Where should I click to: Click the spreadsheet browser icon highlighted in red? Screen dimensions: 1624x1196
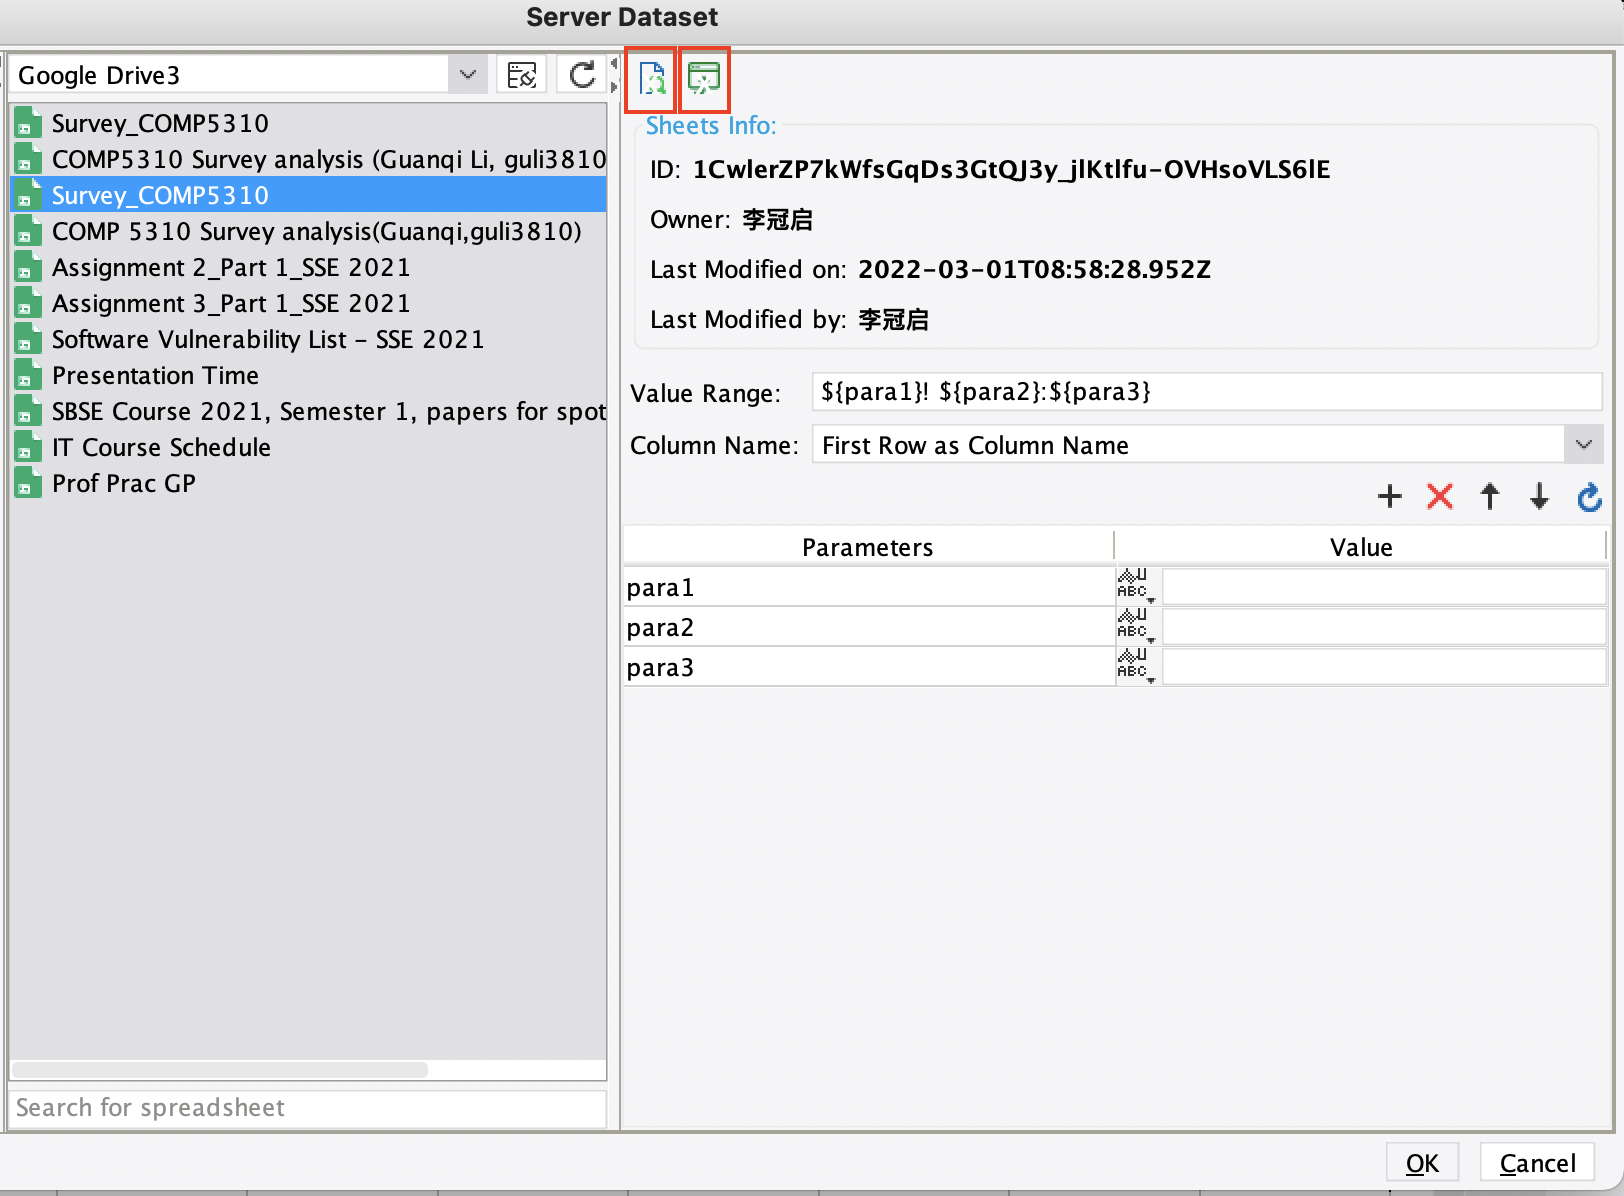pyautogui.click(x=704, y=80)
